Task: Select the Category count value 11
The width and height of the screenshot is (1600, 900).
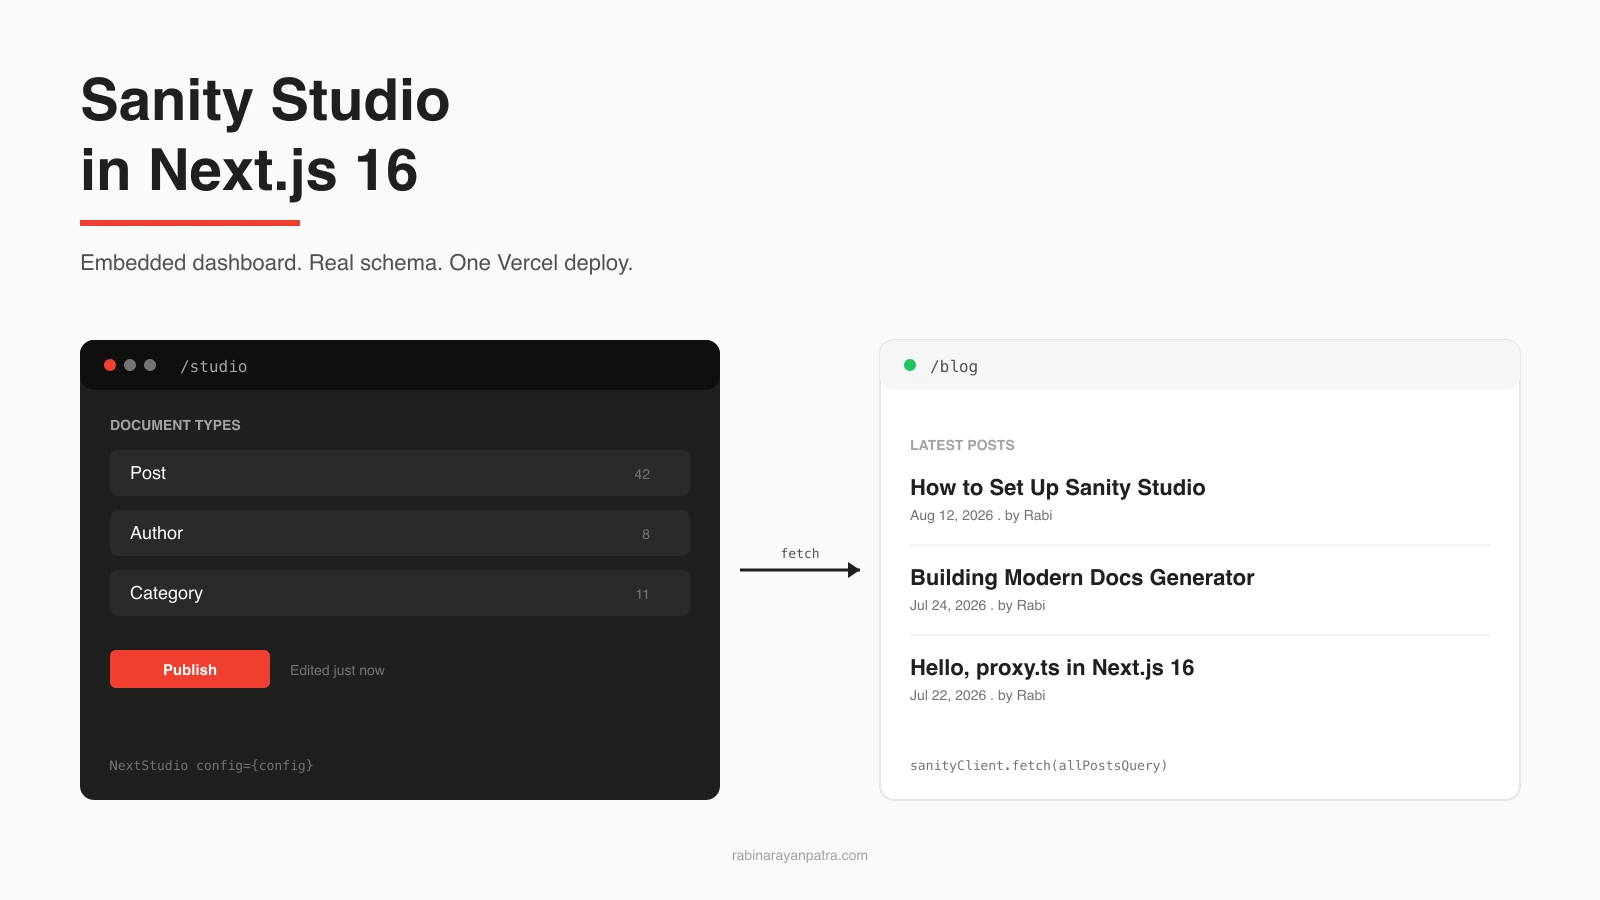Action: tap(642, 594)
